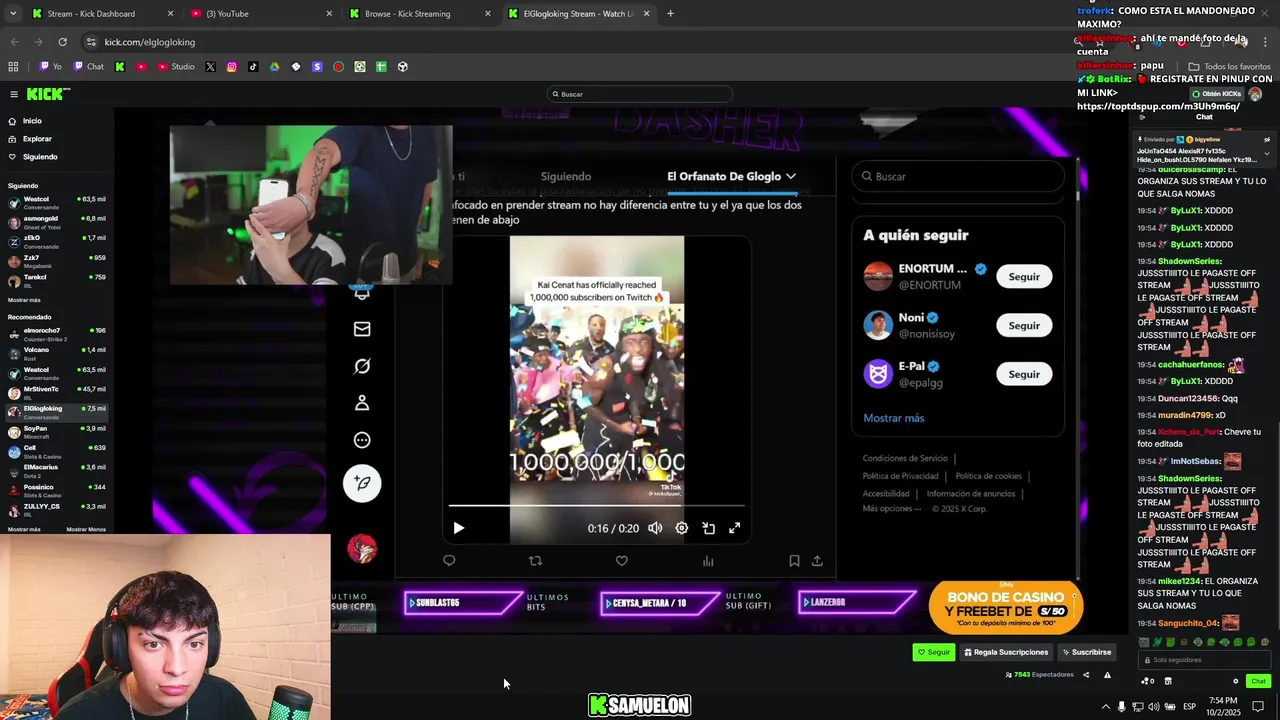Open Chrome tab search dropdown arrow
Image resolution: width=1280 pixels, height=720 pixels.
tap(13, 14)
